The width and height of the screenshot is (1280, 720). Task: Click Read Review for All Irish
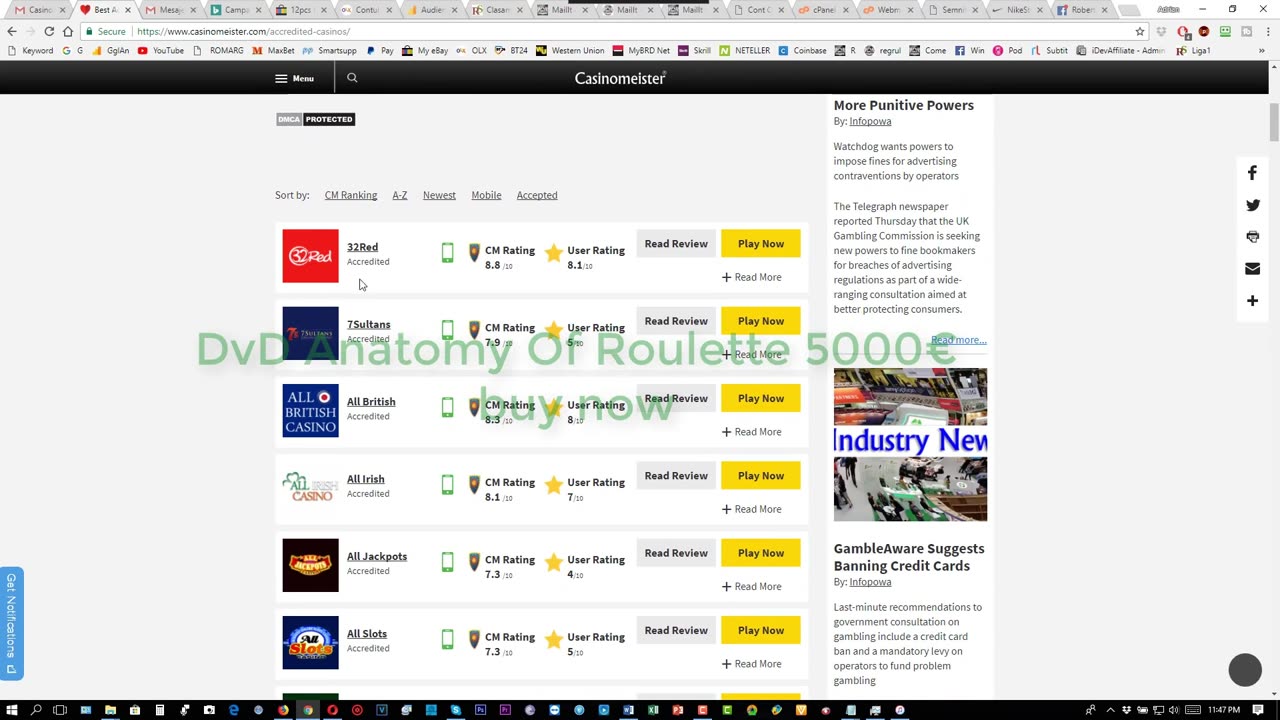coord(676,476)
